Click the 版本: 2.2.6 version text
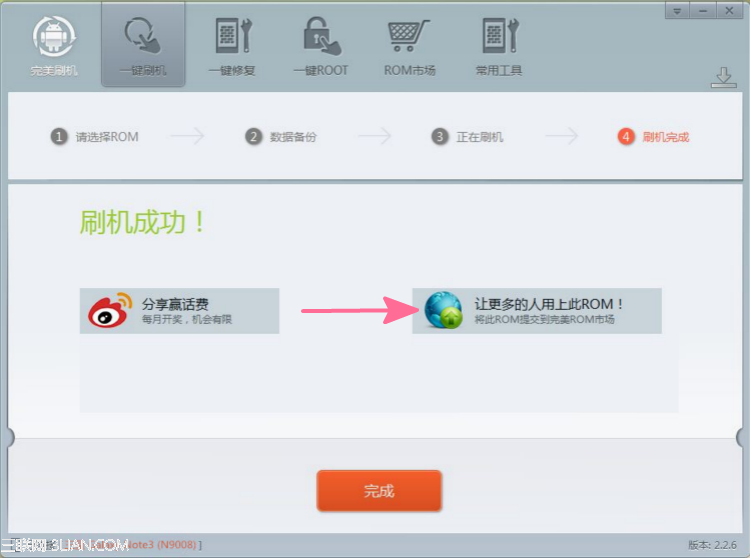 [712, 545]
